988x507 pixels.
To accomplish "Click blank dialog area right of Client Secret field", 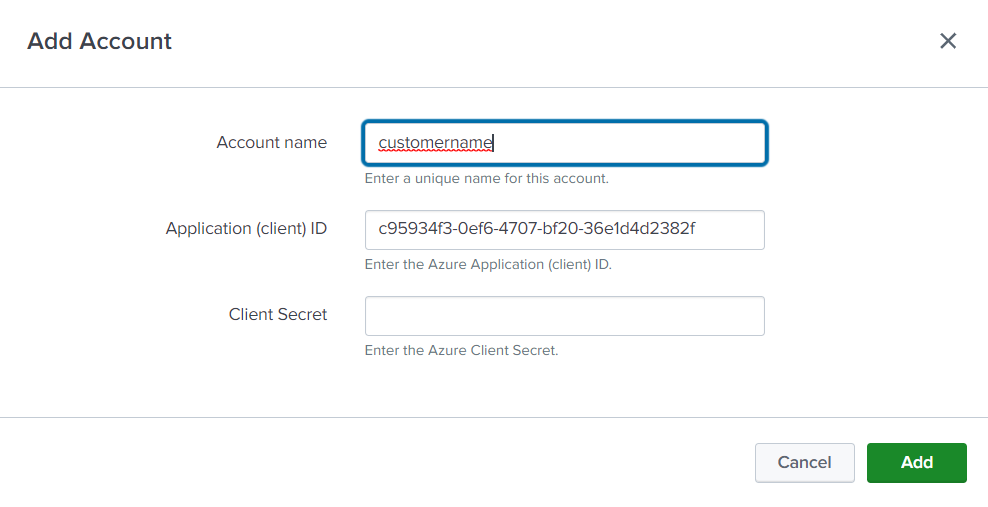I will (870, 315).
